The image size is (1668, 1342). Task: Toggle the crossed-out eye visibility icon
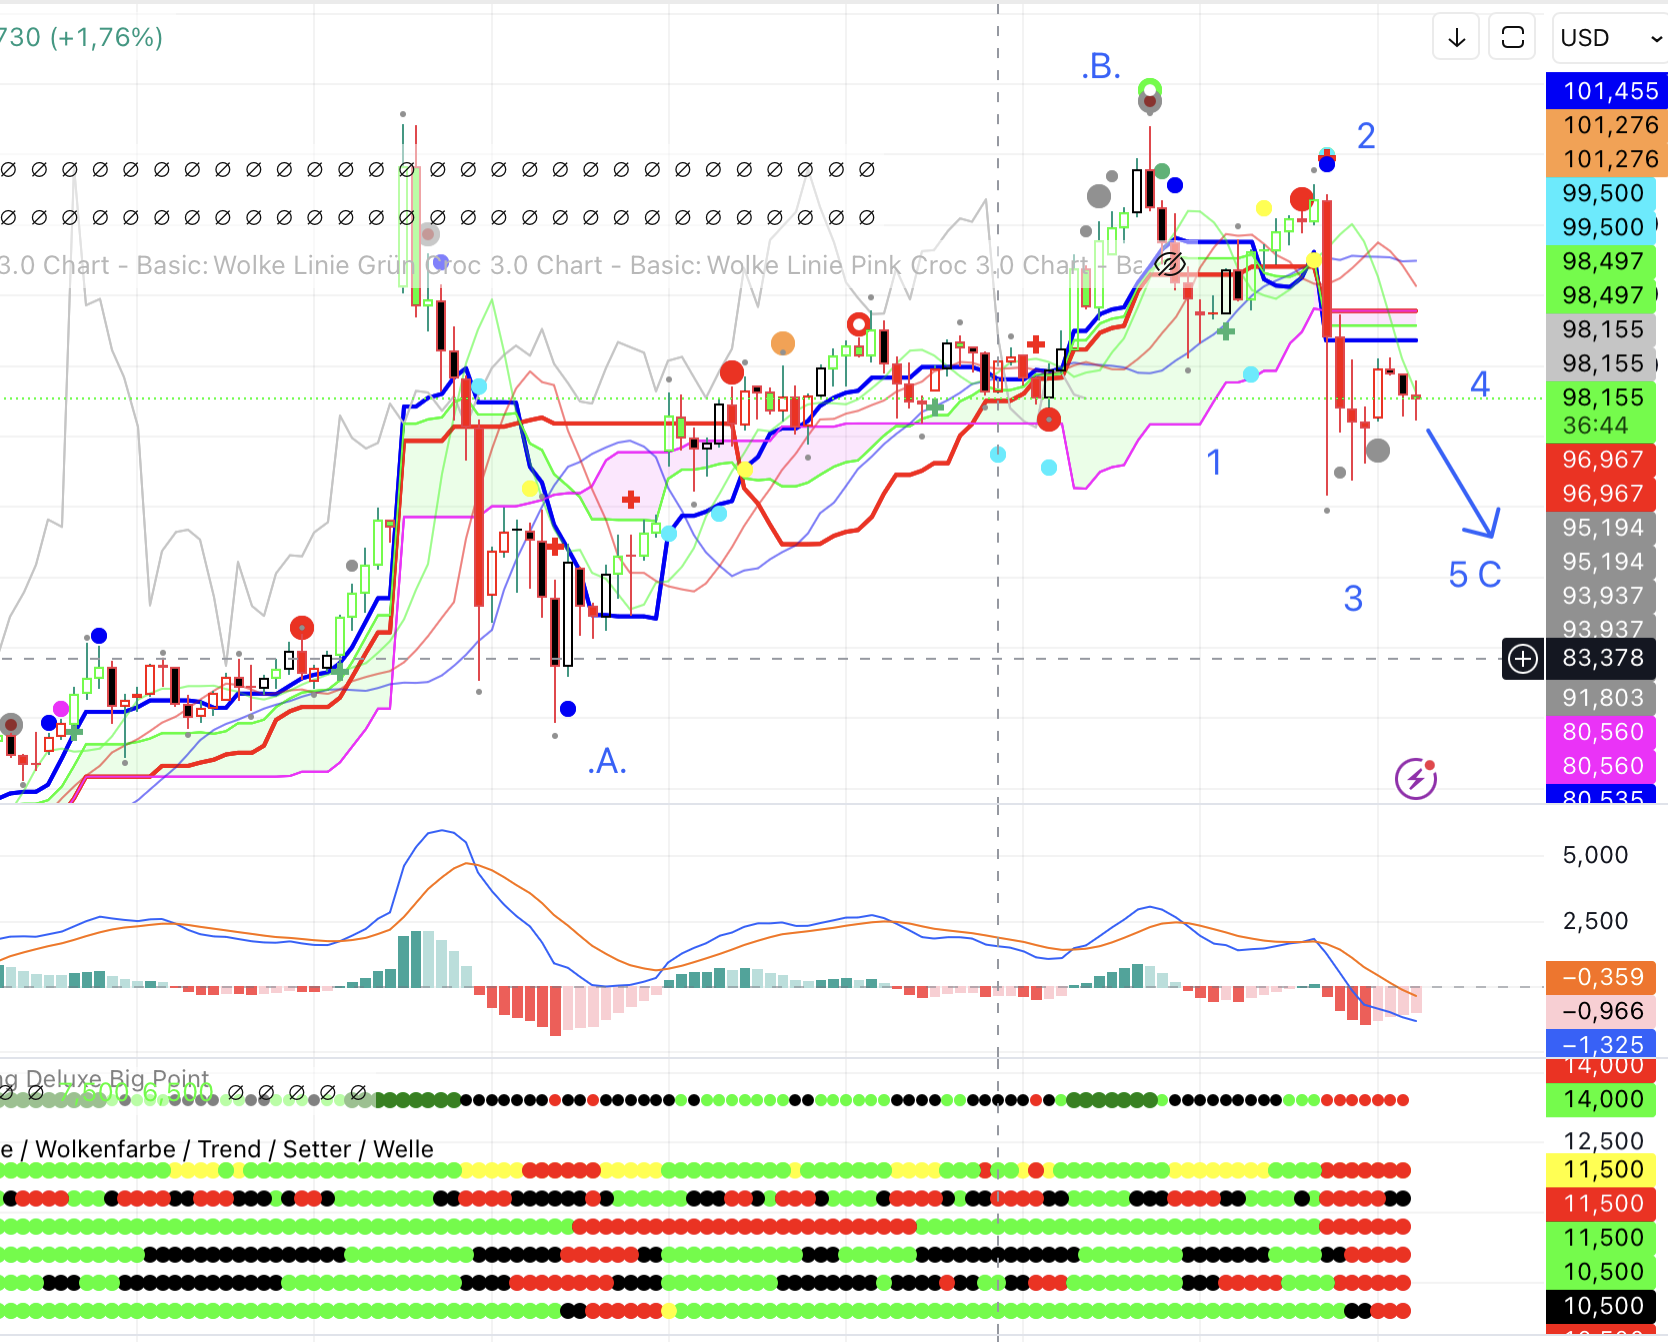pos(1169,265)
